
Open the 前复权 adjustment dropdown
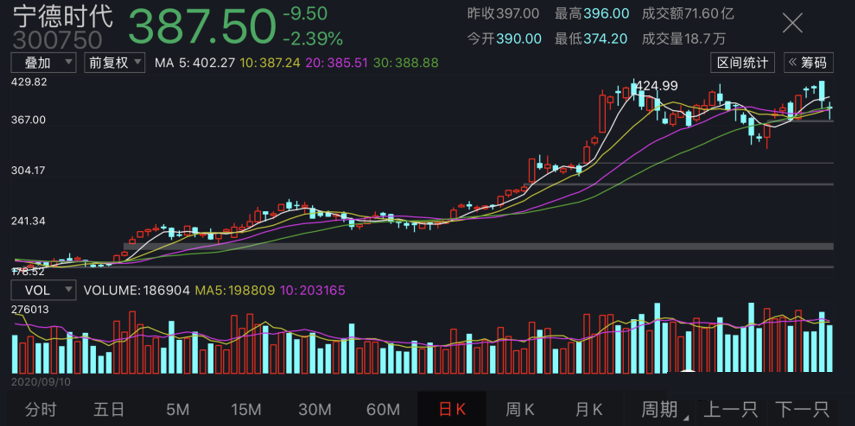[x=115, y=63]
